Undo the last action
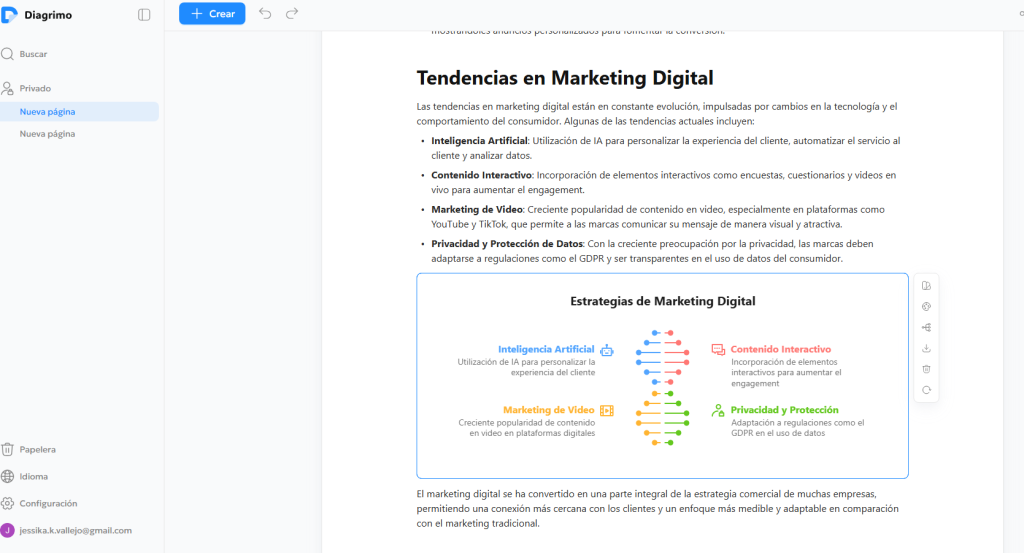 point(264,14)
